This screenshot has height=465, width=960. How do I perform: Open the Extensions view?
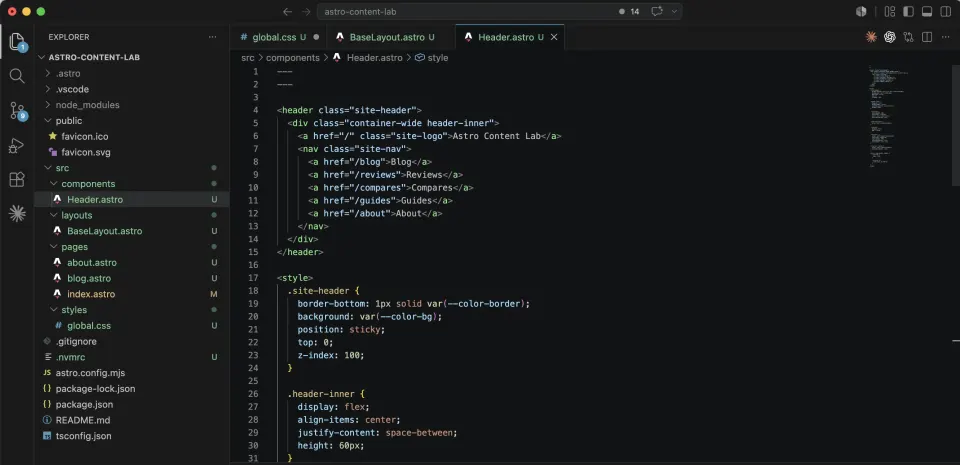coord(17,179)
